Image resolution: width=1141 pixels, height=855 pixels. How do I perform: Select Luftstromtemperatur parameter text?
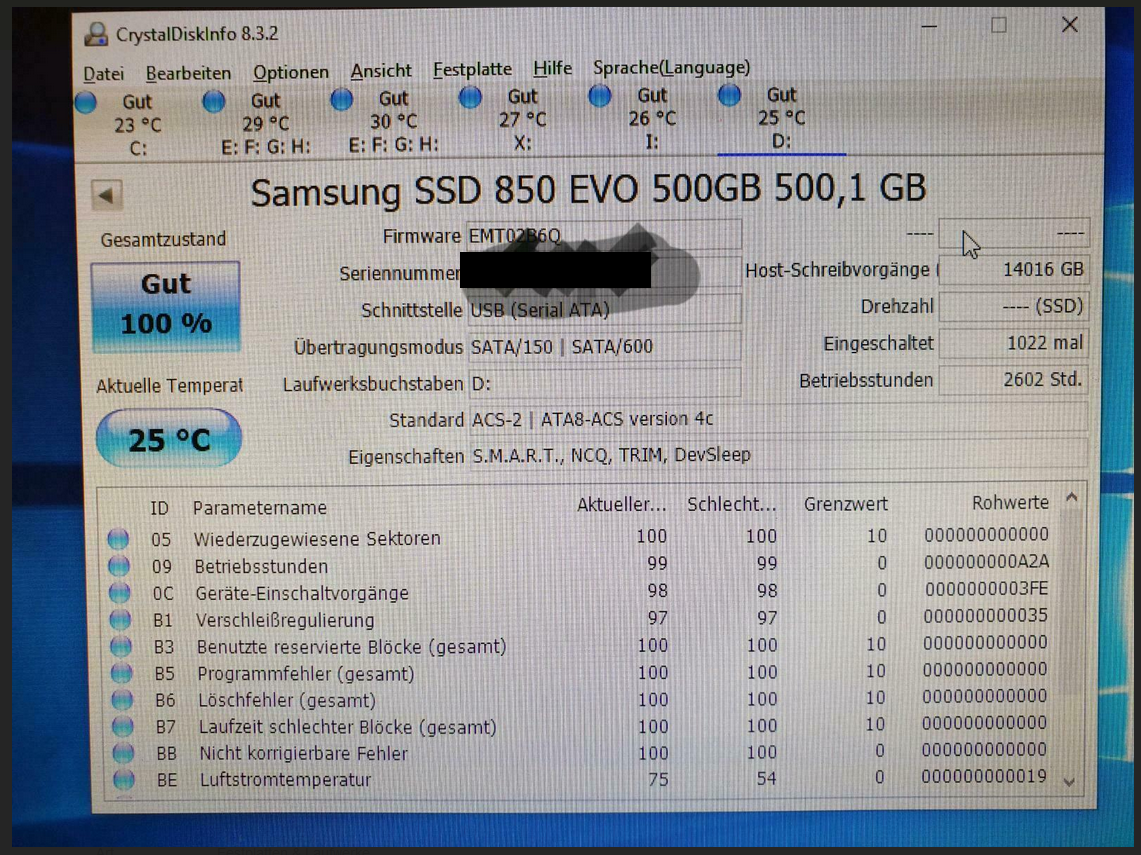click(x=286, y=779)
